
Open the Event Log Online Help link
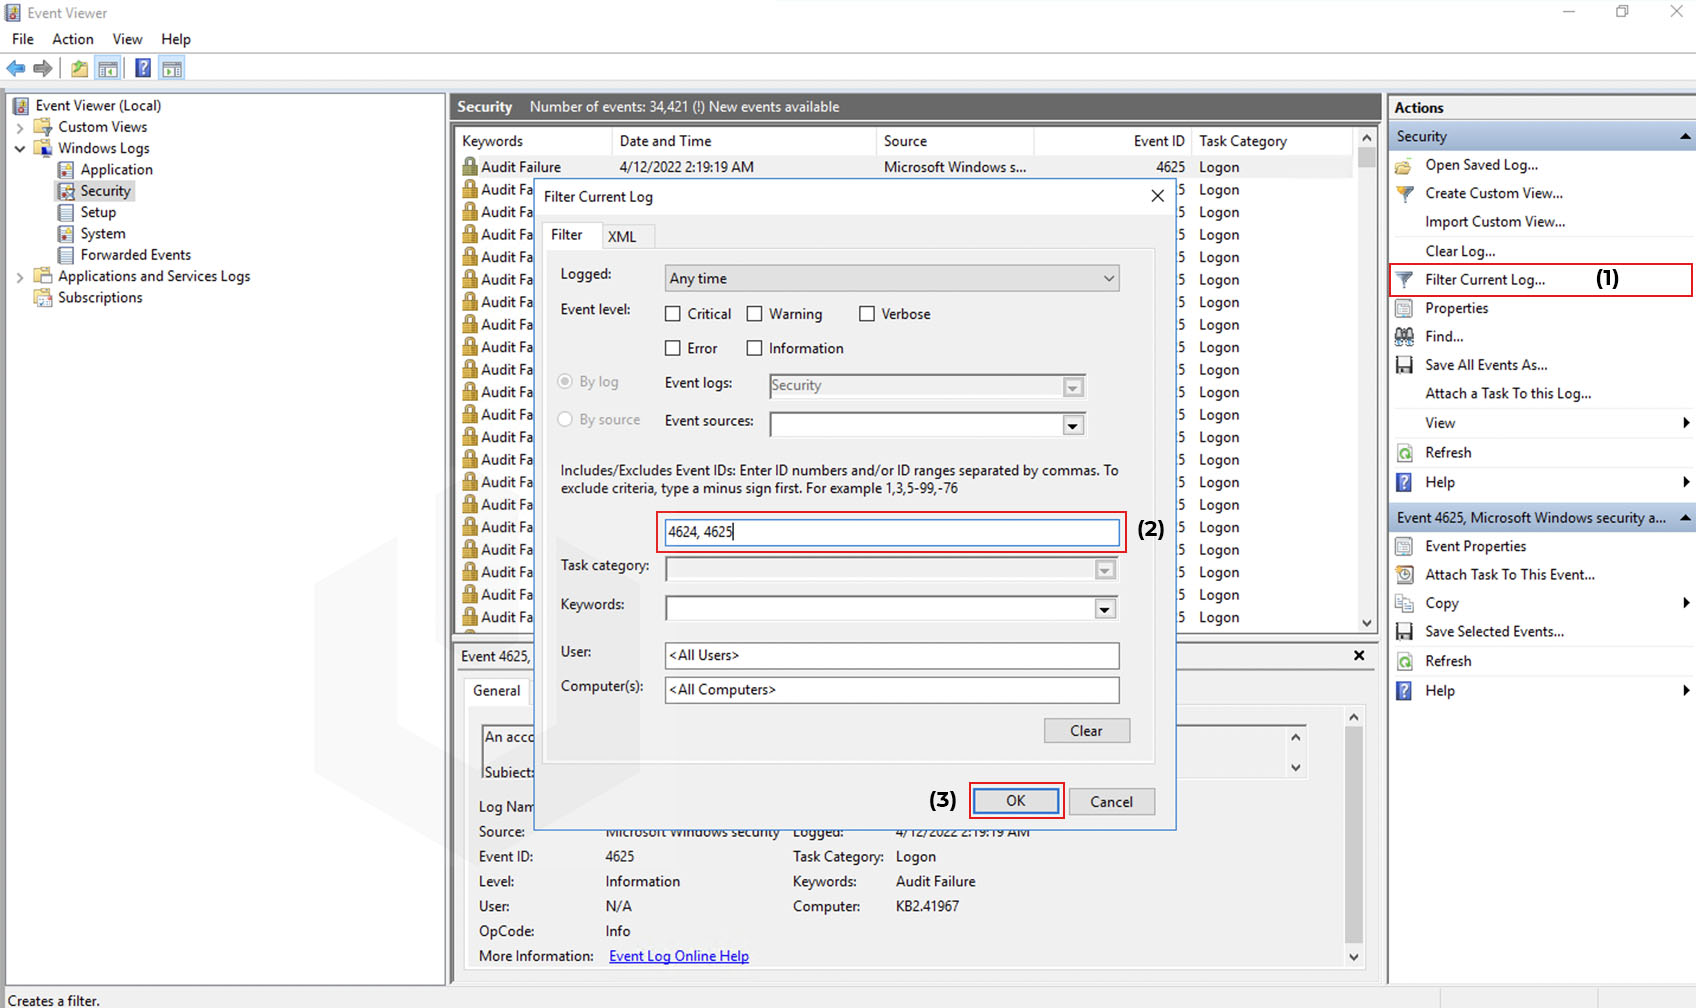[x=679, y=956]
